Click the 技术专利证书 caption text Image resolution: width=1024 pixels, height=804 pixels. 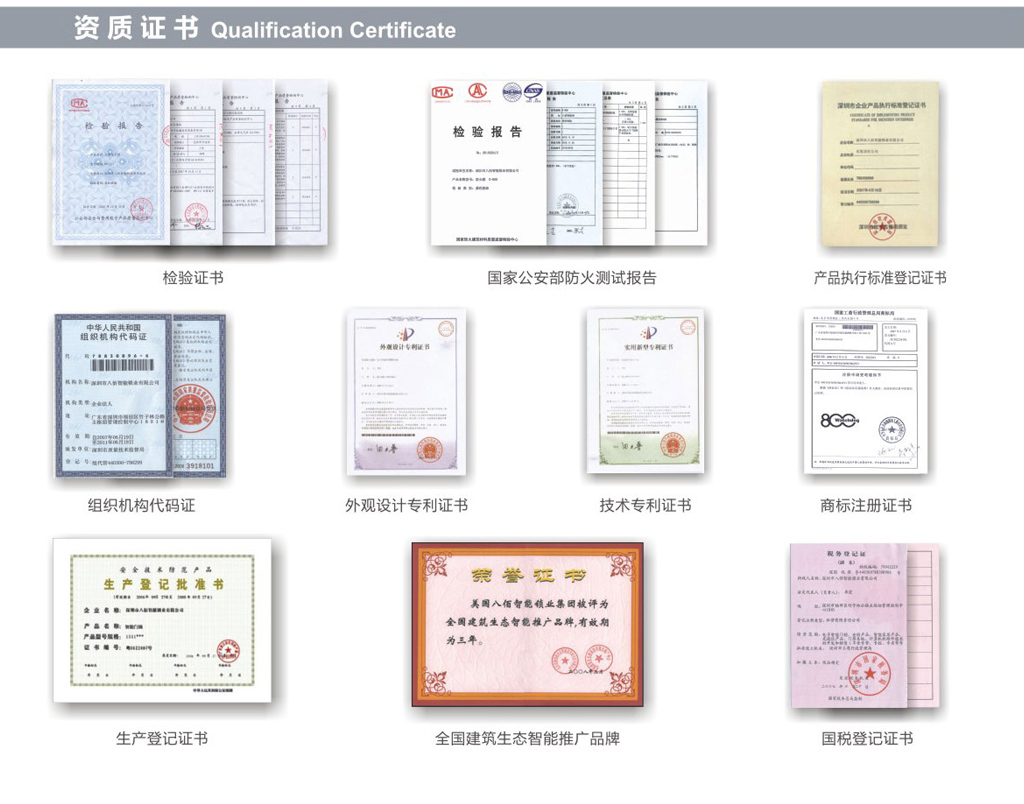click(x=645, y=506)
